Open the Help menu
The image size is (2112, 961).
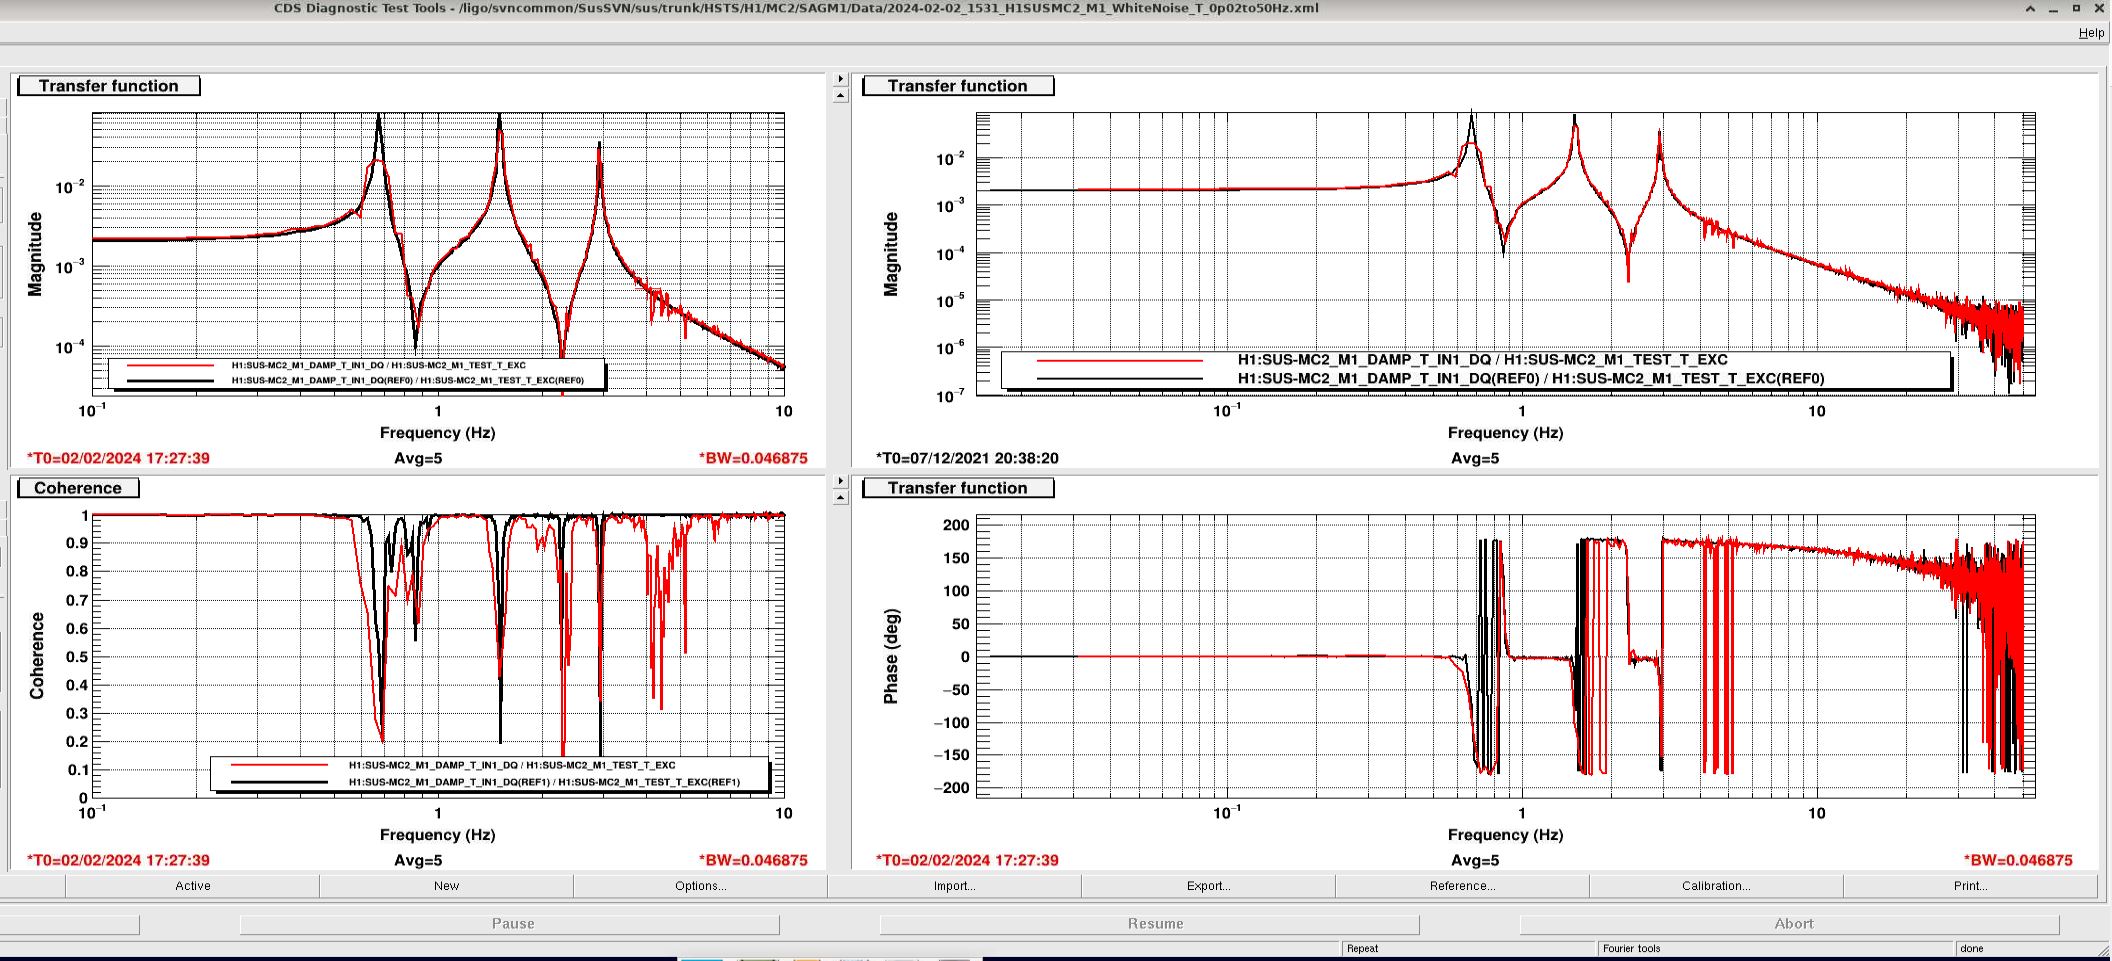[2091, 33]
